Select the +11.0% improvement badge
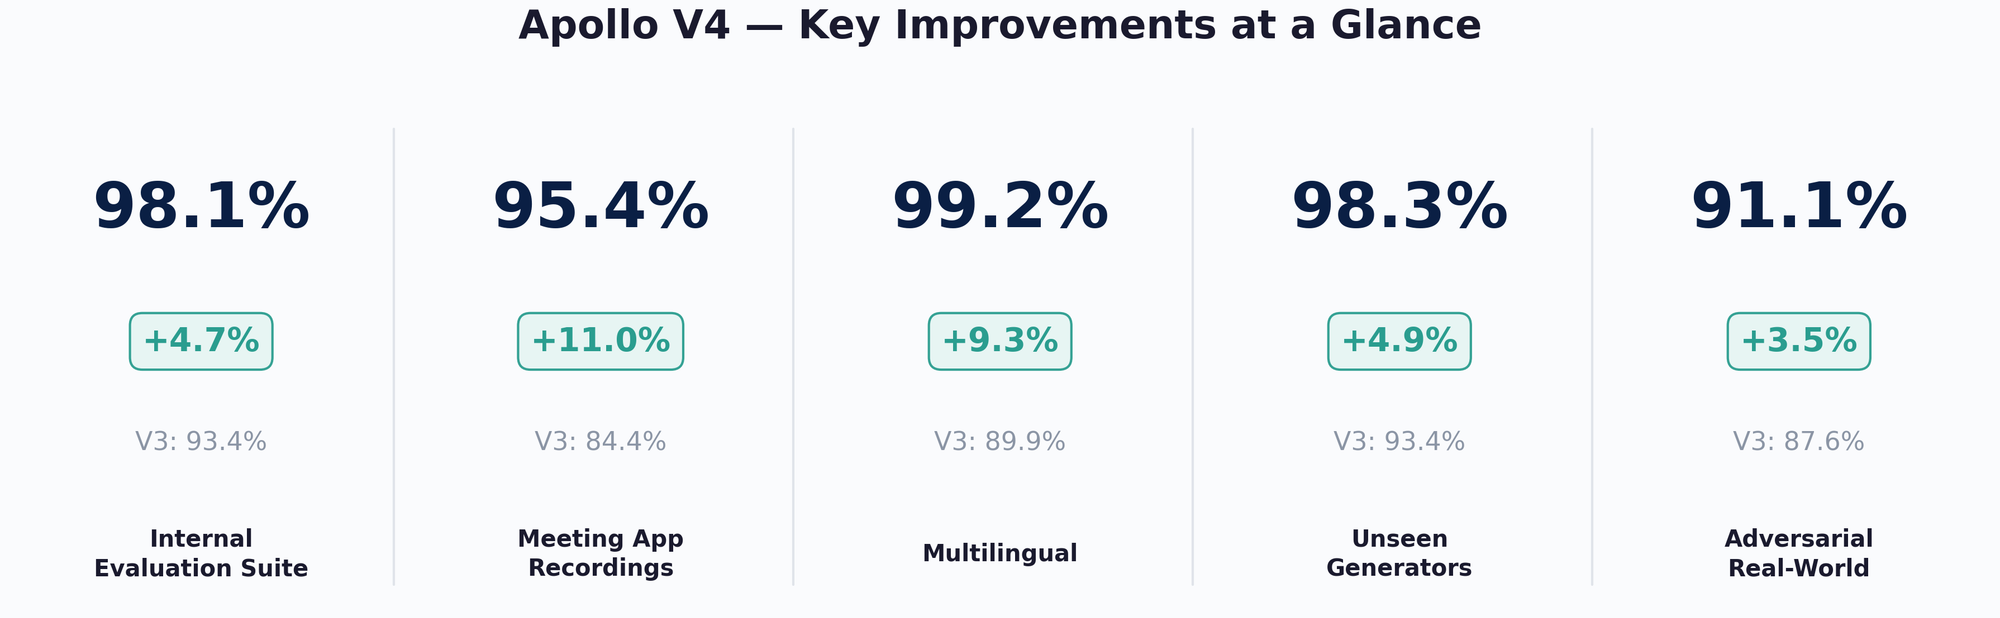The image size is (2000, 618). click(x=600, y=341)
